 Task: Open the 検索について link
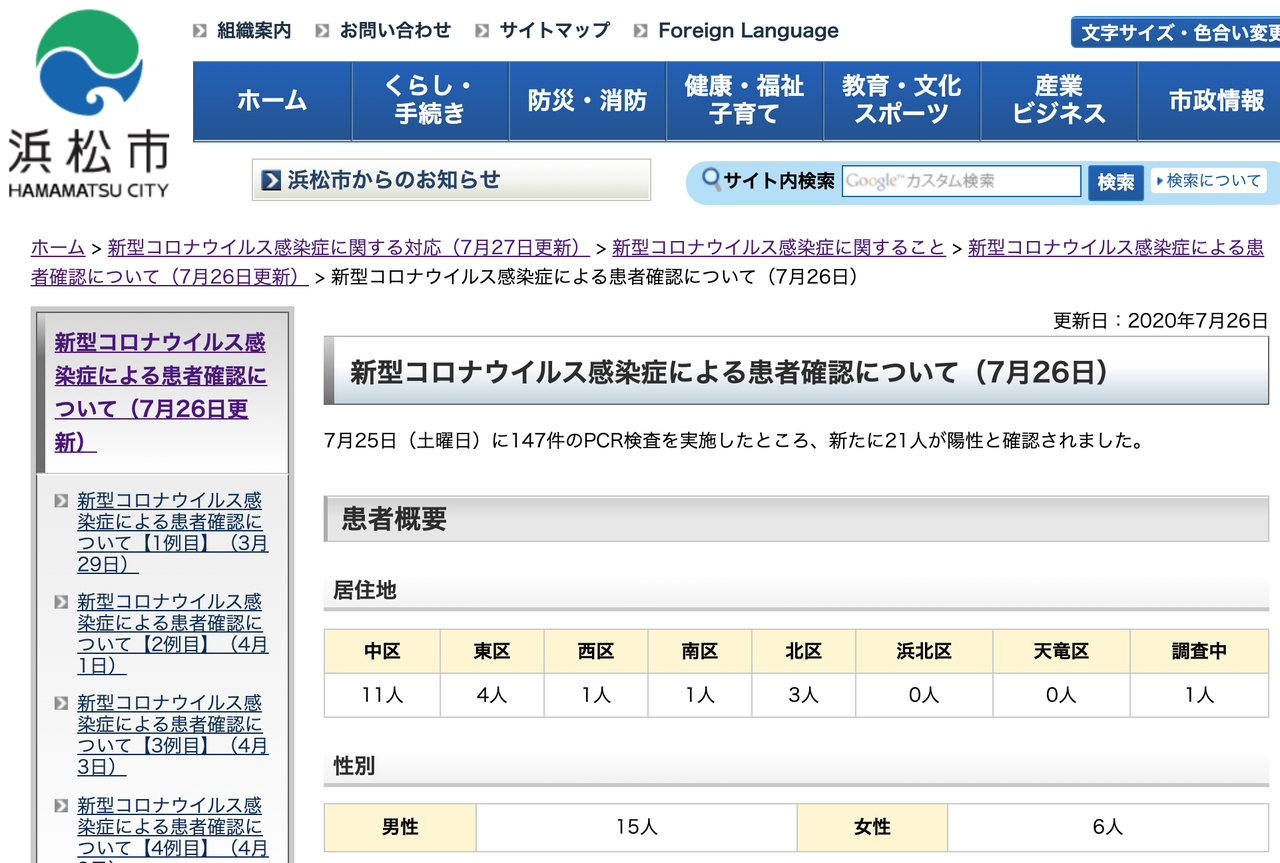[1208, 181]
